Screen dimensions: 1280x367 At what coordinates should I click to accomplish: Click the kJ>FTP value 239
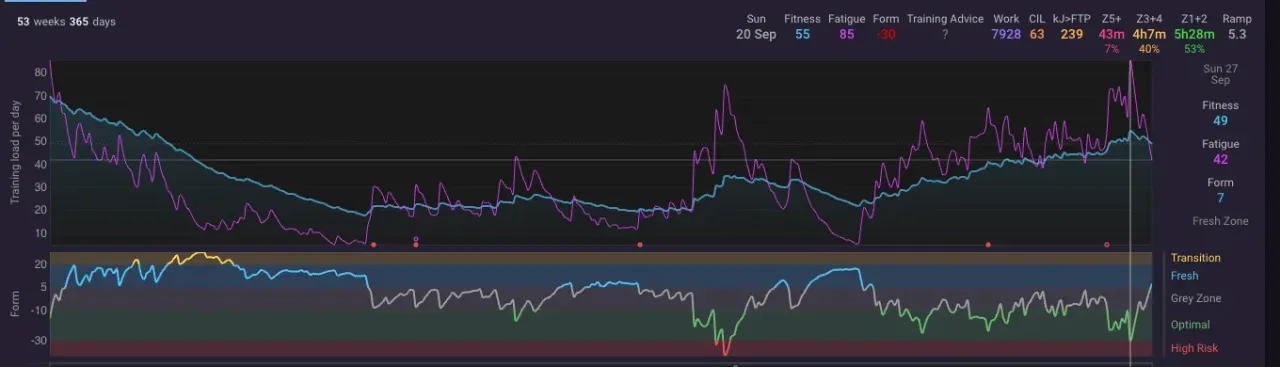[1071, 35]
